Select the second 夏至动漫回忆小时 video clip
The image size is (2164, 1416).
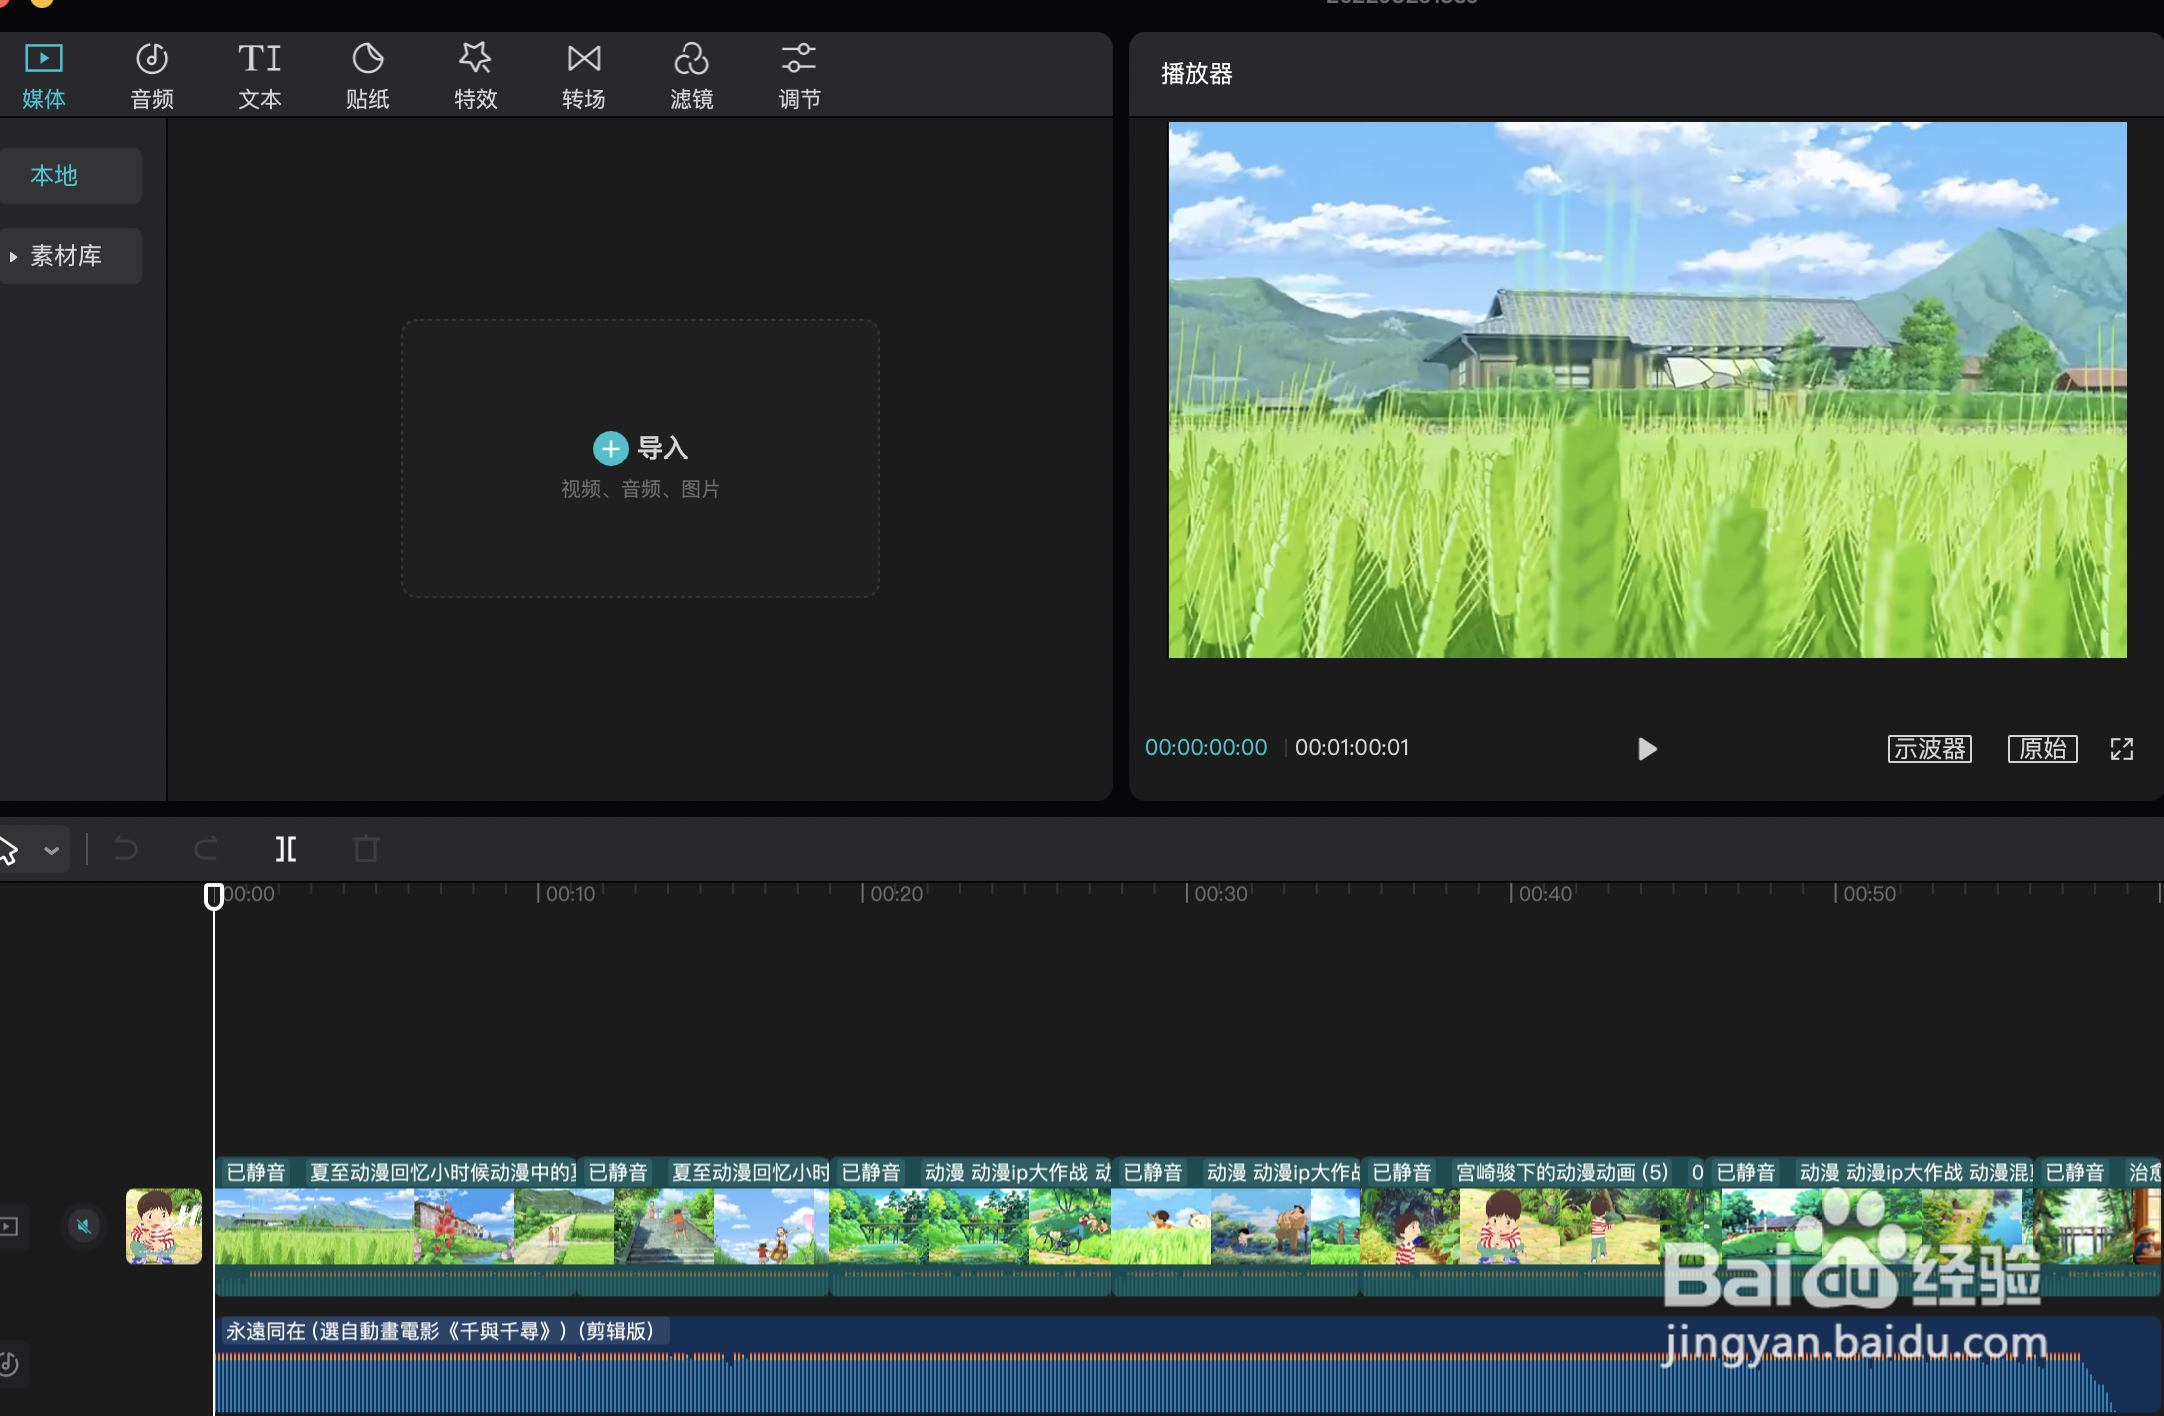pyautogui.click(x=704, y=1226)
